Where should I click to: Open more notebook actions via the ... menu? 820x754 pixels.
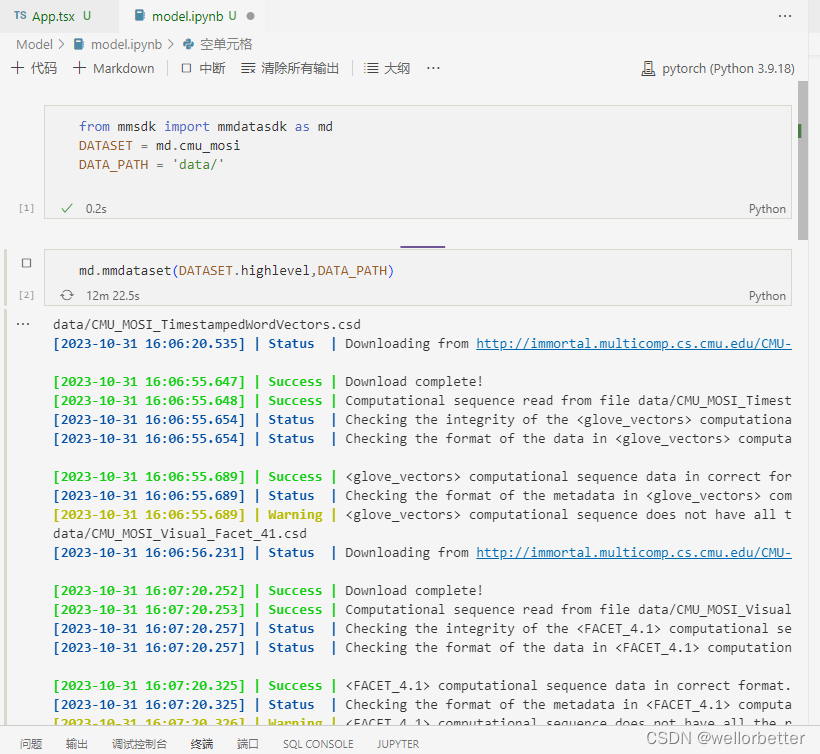pos(431,68)
